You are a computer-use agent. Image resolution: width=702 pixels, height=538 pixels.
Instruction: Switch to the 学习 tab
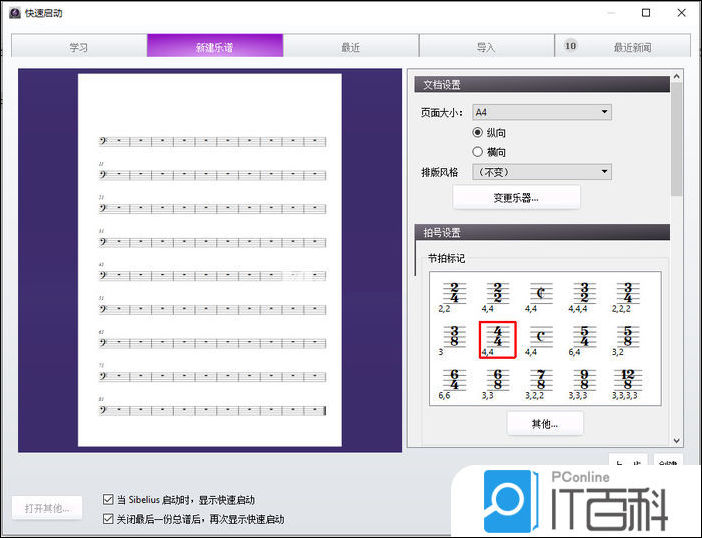click(79, 47)
